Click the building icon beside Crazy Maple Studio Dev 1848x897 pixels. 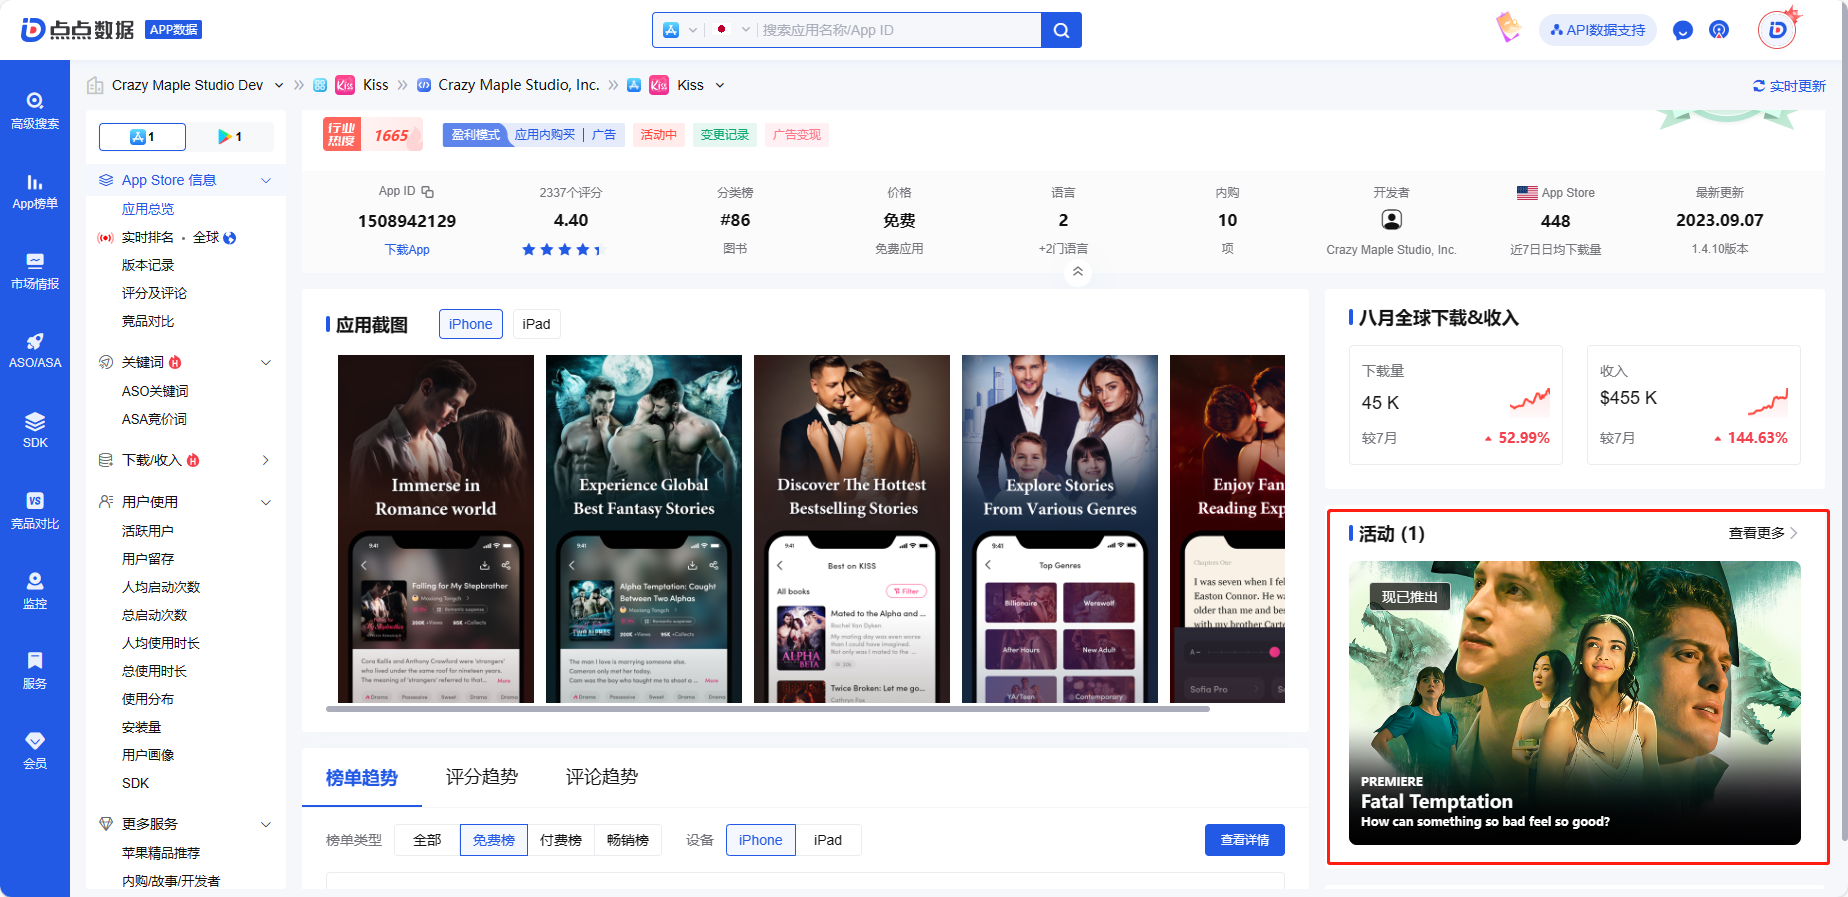click(x=95, y=85)
